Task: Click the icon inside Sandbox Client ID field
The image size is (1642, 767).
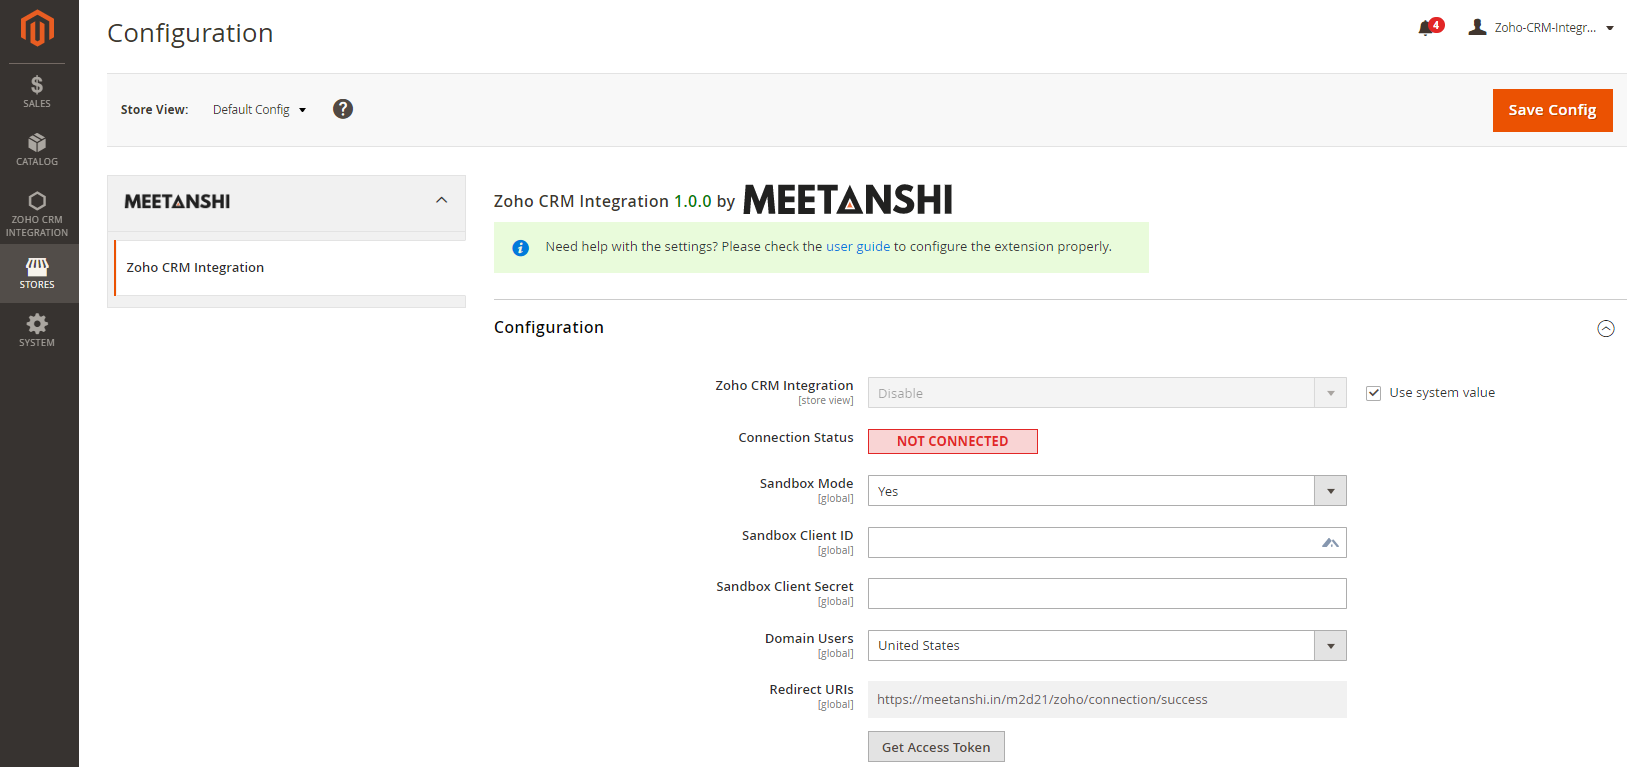Action: point(1330,543)
